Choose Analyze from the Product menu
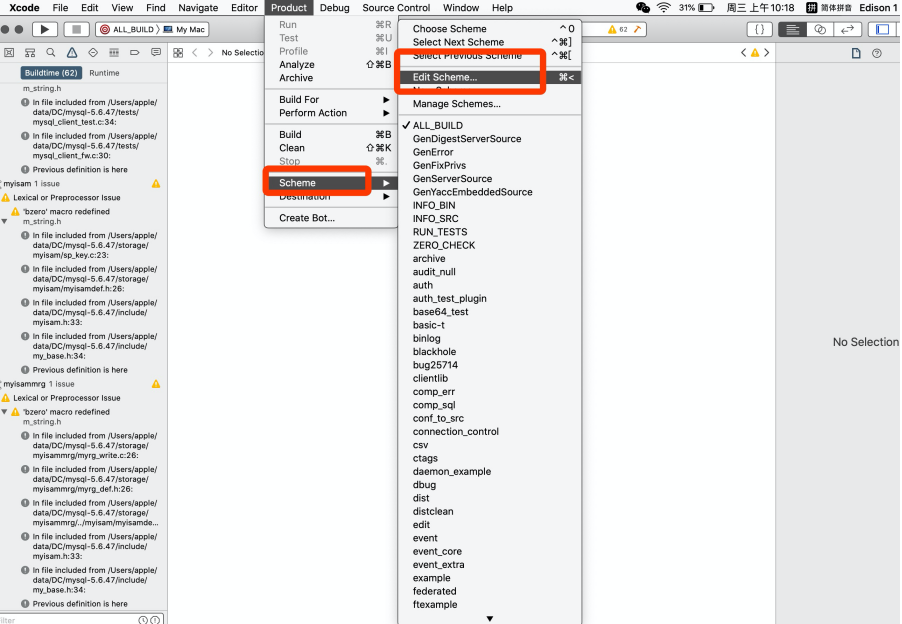The width and height of the screenshot is (902, 624). [x=331, y=64]
